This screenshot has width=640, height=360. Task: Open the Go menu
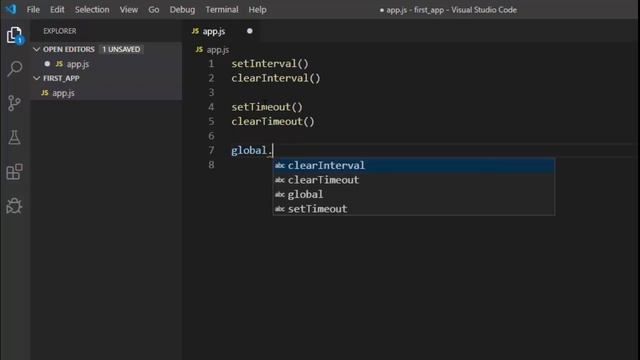(x=153, y=9)
